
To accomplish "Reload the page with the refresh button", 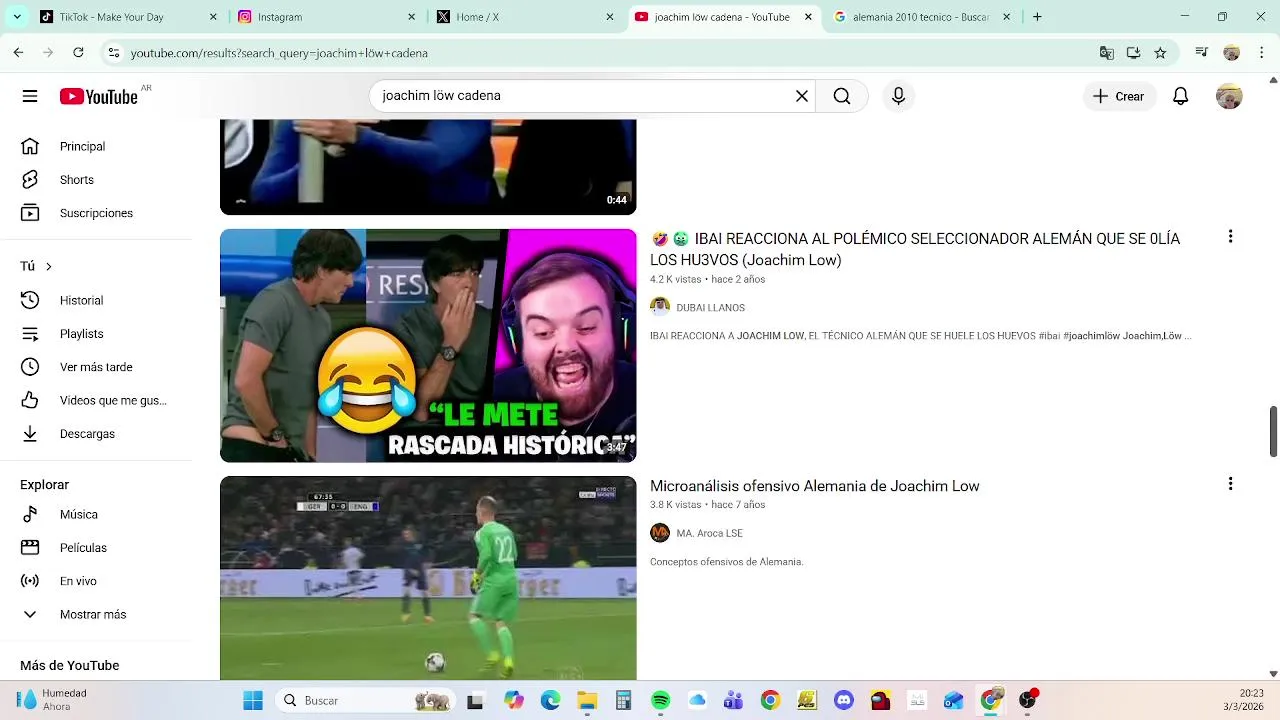I will (x=78, y=53).
